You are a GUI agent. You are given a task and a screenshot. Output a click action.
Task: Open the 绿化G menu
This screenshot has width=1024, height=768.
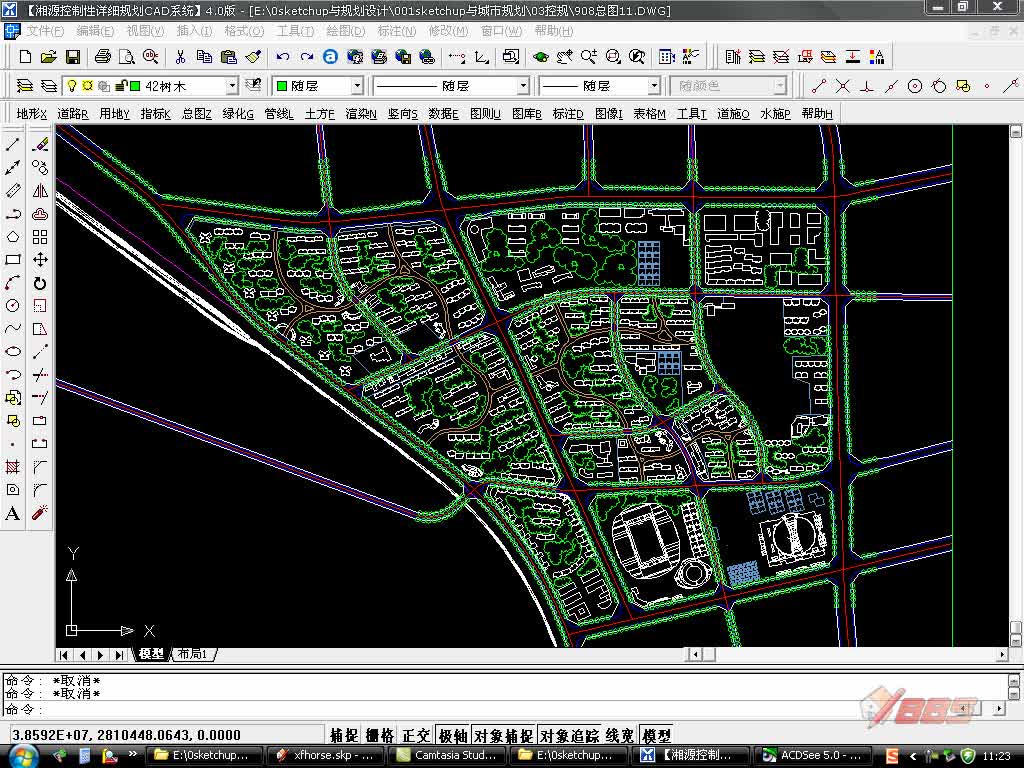[x=238, y=114]
